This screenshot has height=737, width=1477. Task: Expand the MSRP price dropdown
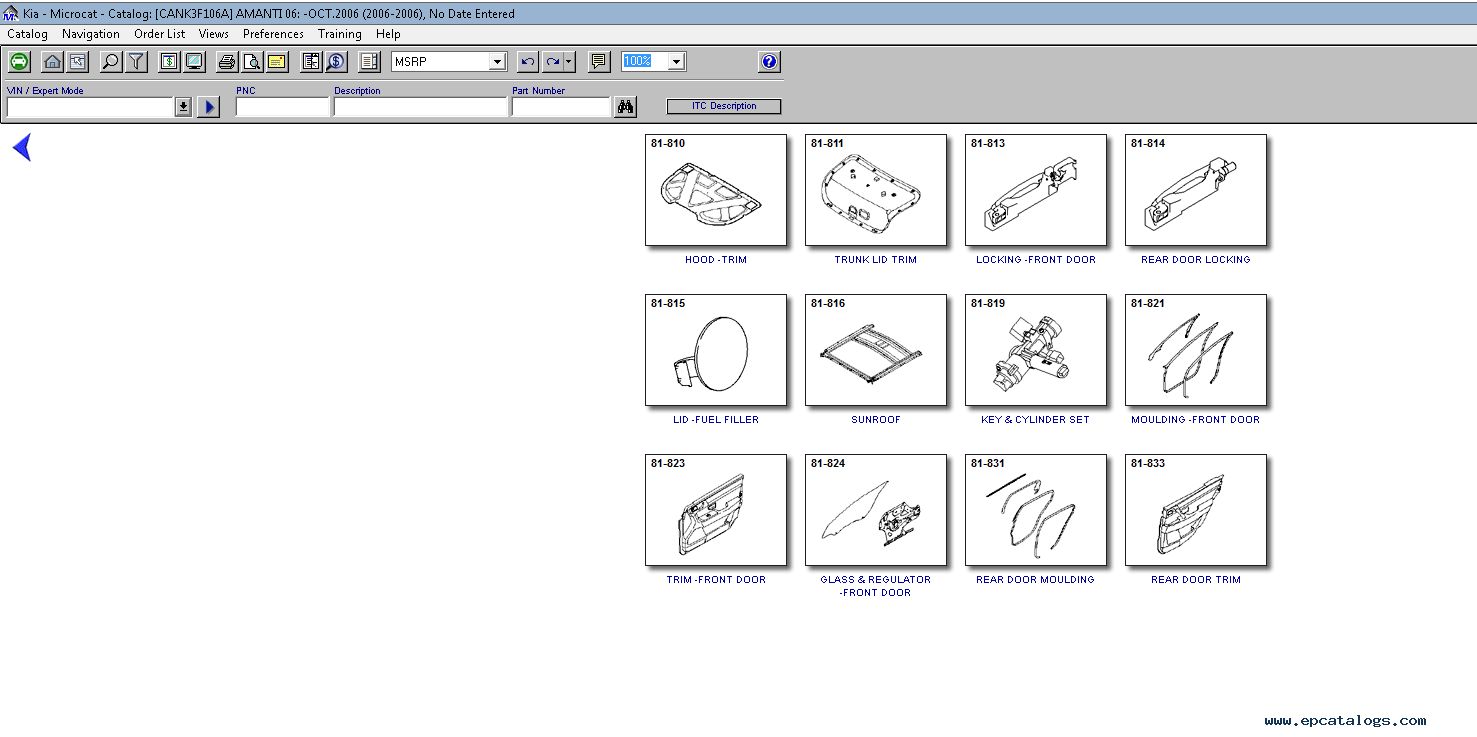(x=497, y=62)
